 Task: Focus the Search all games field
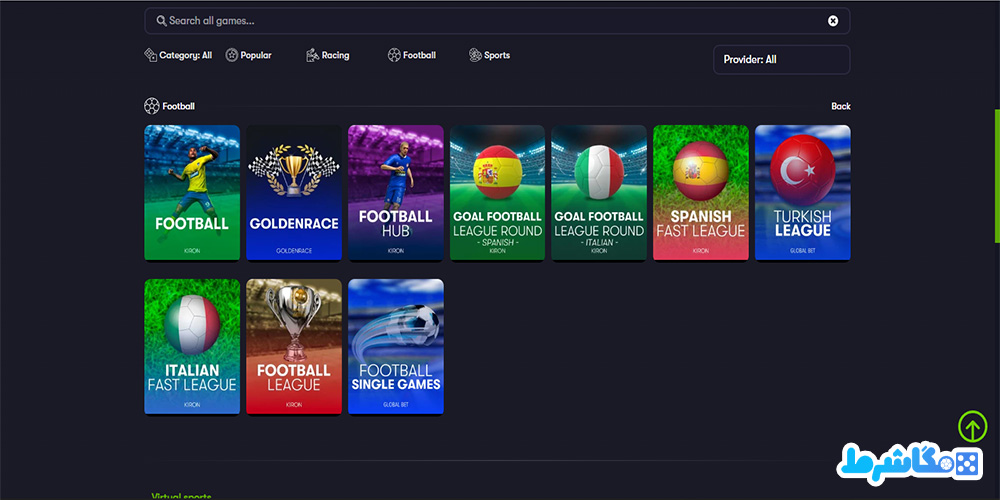[x=497, y=21]
